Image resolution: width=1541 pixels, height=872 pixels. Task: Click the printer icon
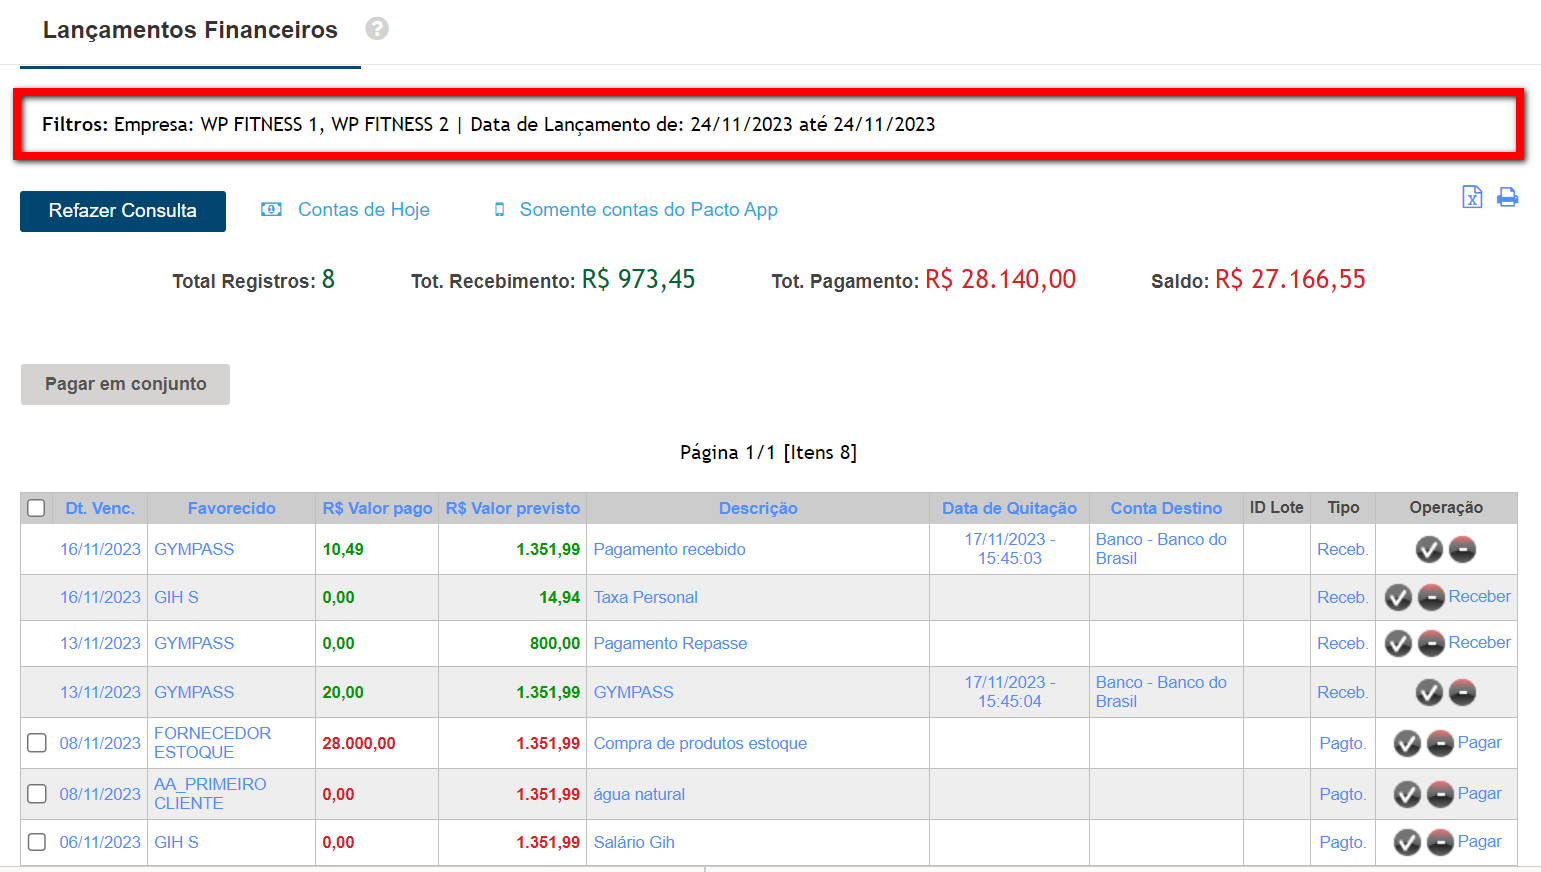[x=1507, y=197]
